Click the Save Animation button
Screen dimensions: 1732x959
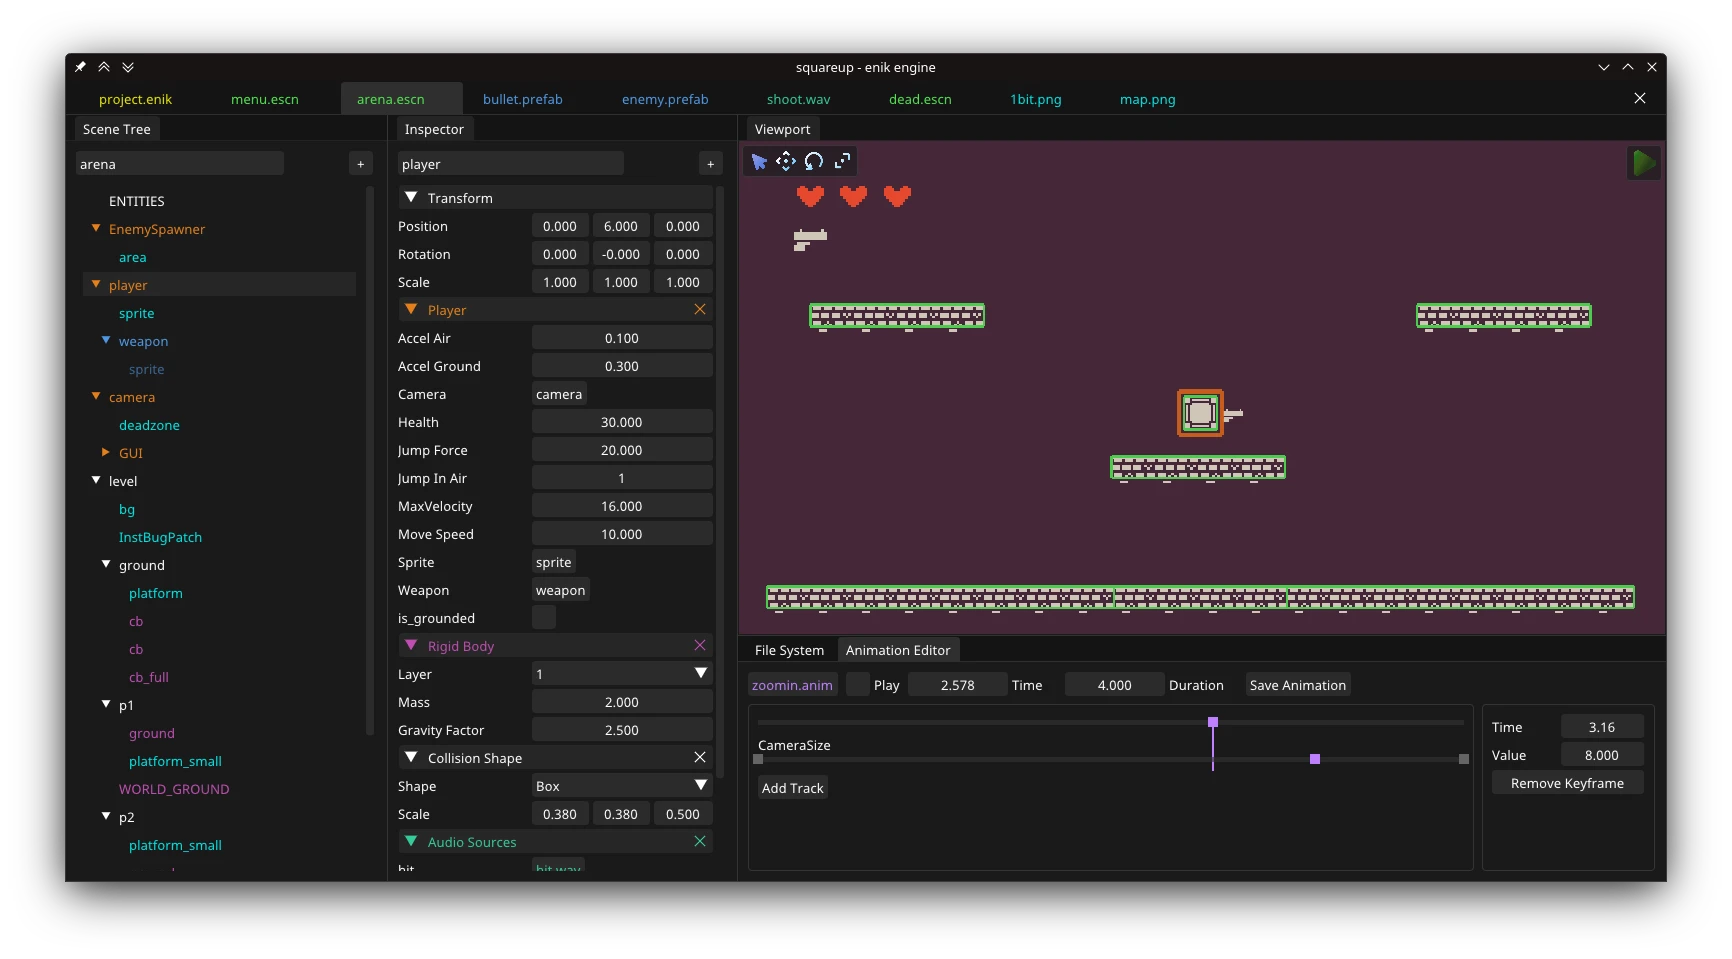click(1297, 685)
